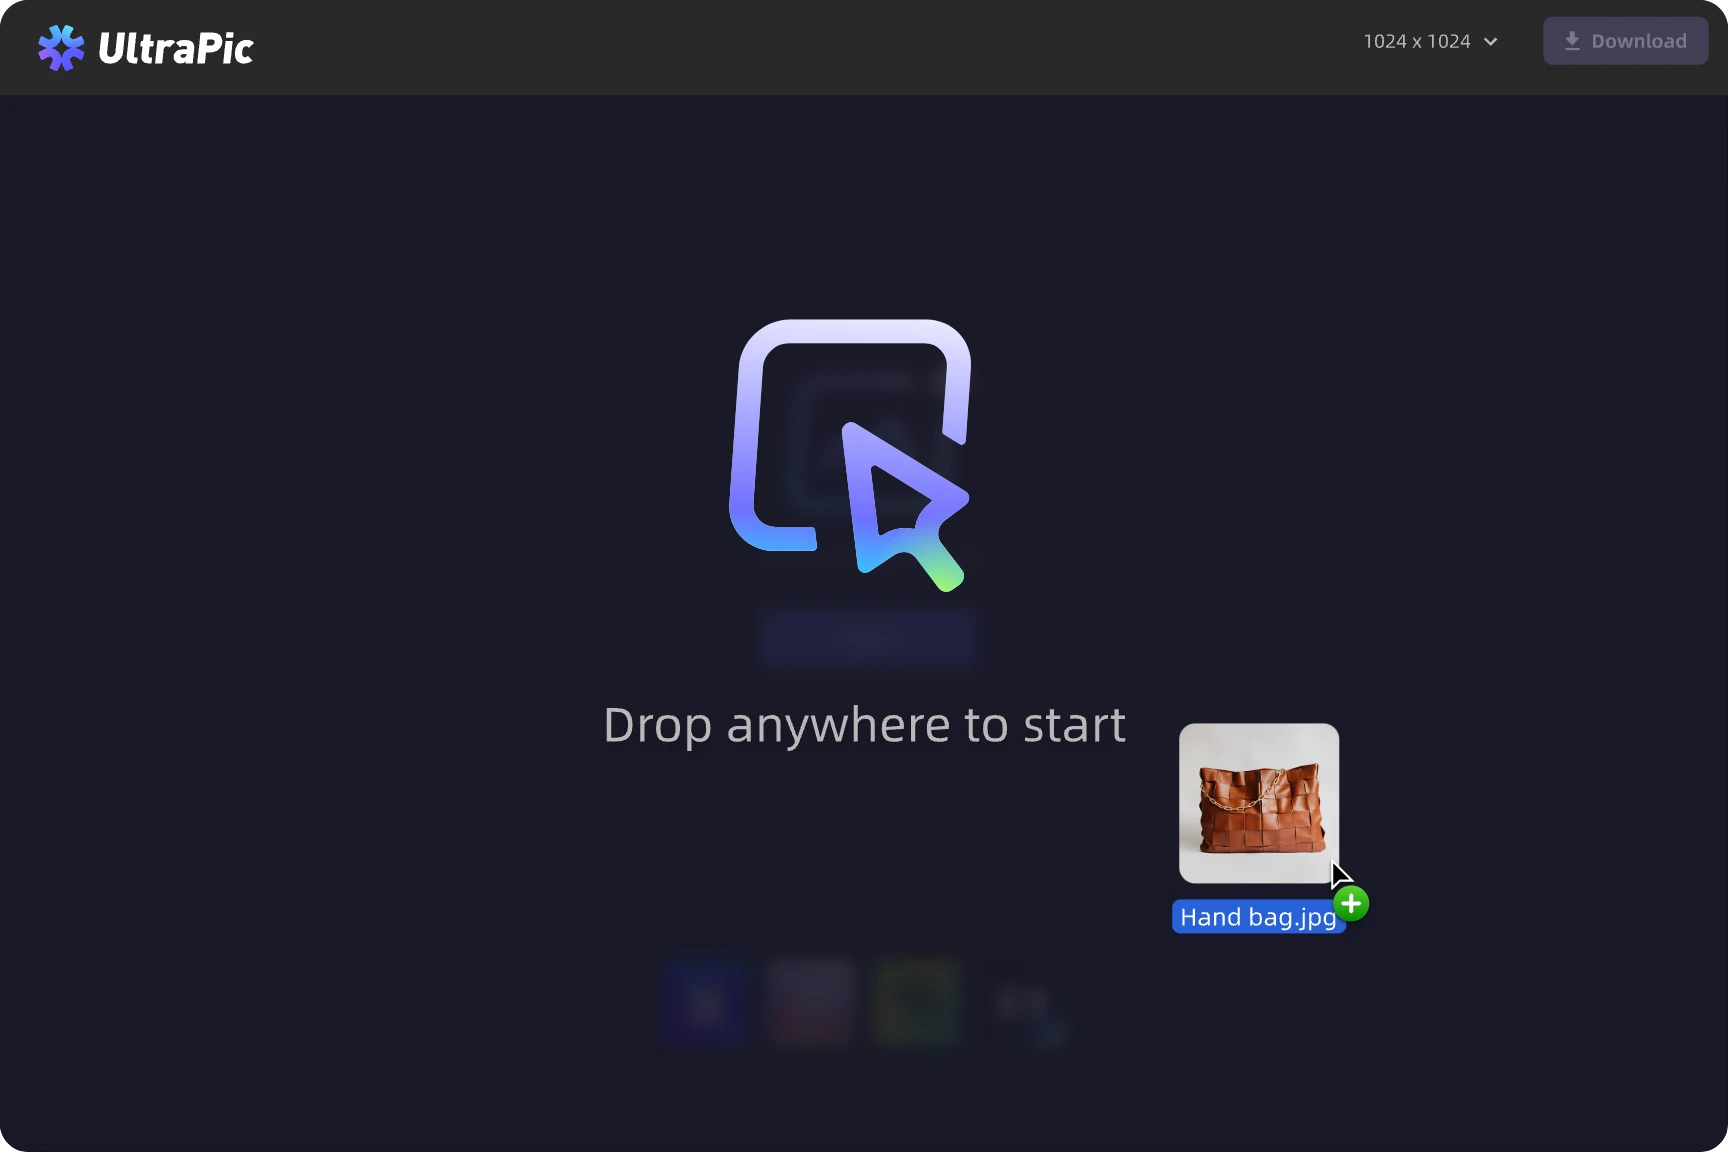Click the 'Drop anywhere to start' text
Viewport: 1728px width, 1152px height.
(864, 724)
